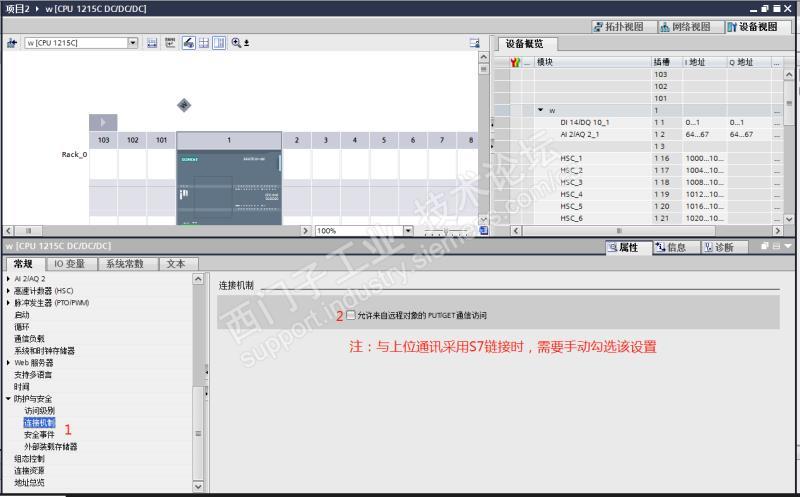800x497 pixels.
Task: Open the 属性 properties tab
Action: [629, 247]
